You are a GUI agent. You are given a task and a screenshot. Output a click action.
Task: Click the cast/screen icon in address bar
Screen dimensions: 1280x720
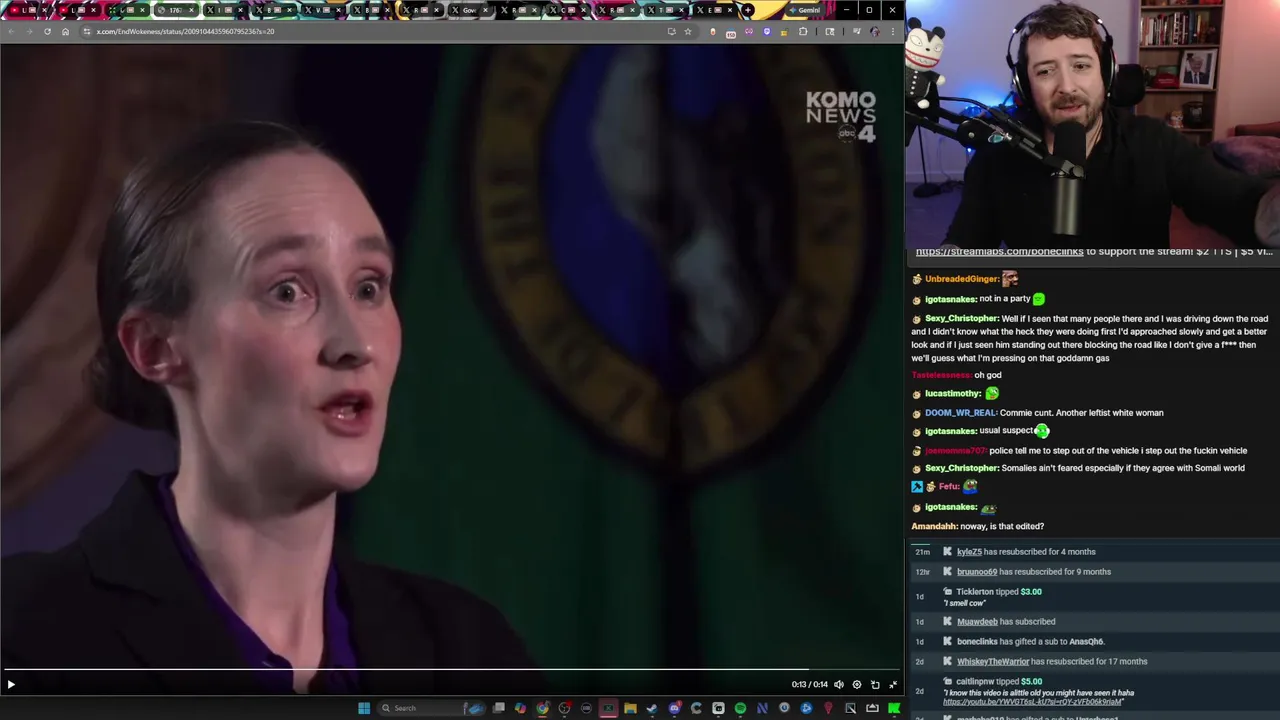pyautogui.click(x=671, y=31)
